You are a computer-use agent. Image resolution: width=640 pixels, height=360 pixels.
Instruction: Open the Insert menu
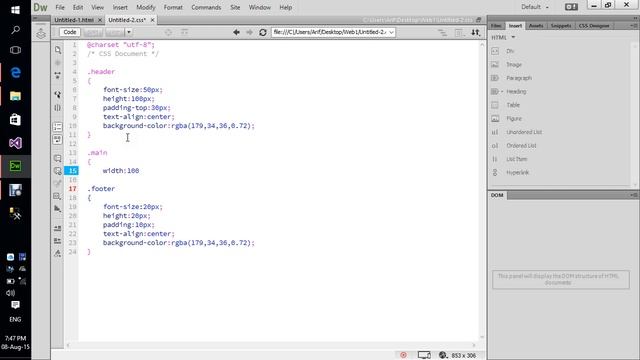[120, 7]
